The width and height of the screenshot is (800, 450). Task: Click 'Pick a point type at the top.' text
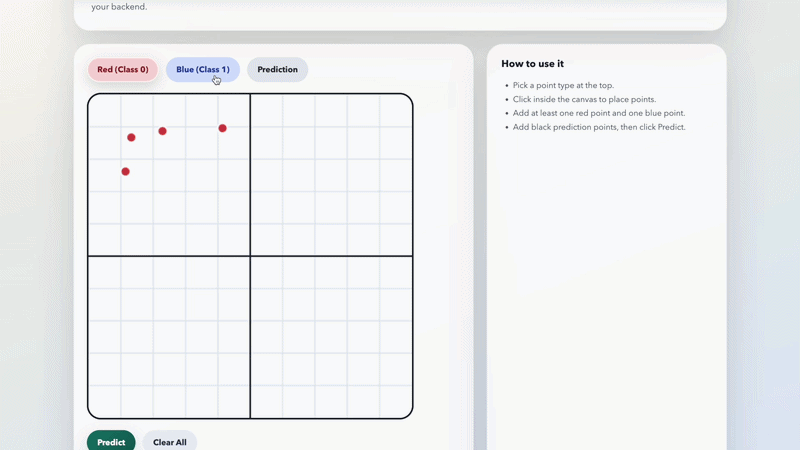(x=563, y=85)
